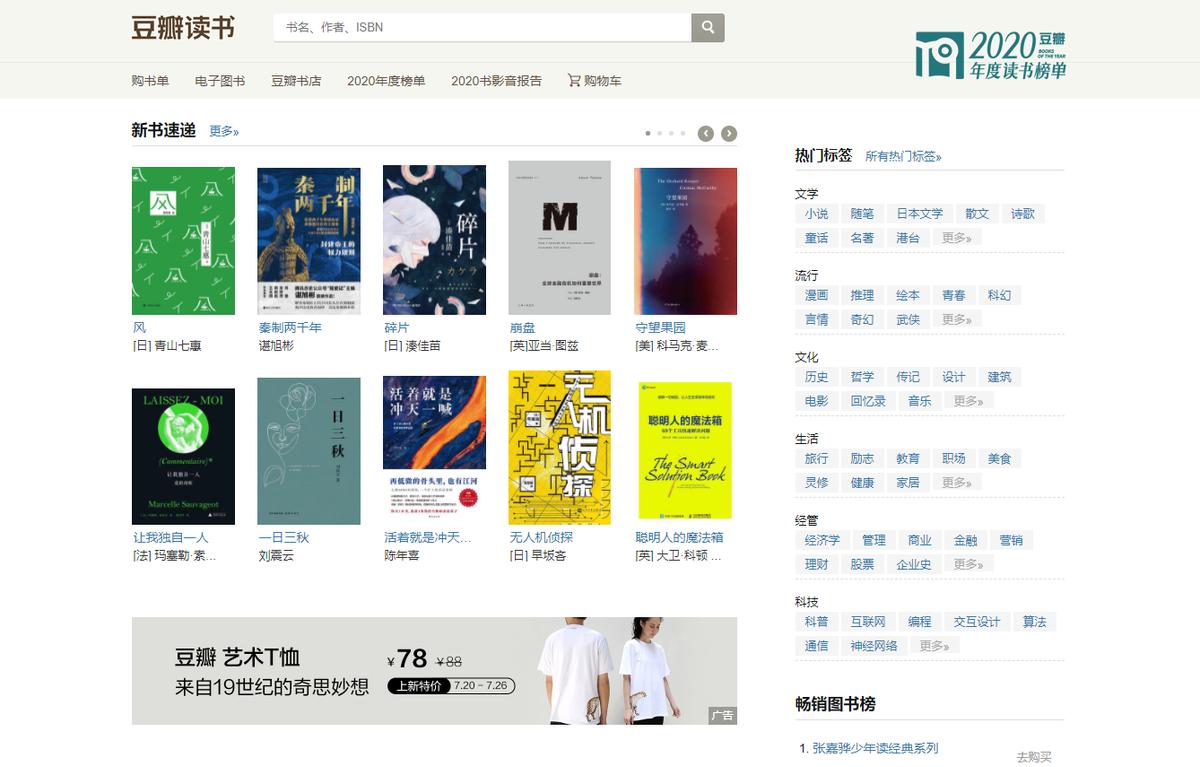
Task: Click 更多» next to 新书速递
Action: (x=224, y=131)
